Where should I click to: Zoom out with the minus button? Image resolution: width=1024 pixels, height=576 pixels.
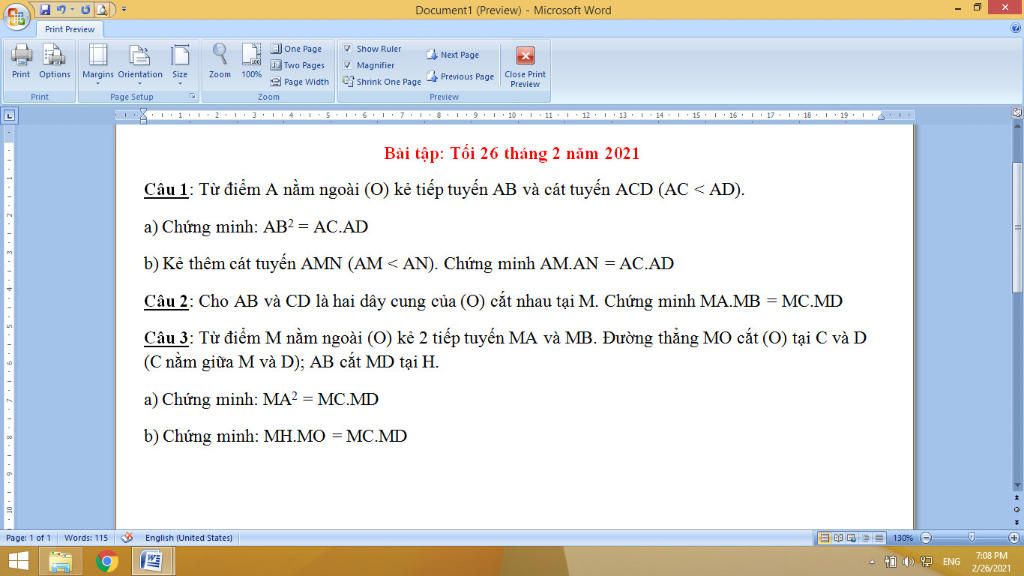(x=926, y=537)
